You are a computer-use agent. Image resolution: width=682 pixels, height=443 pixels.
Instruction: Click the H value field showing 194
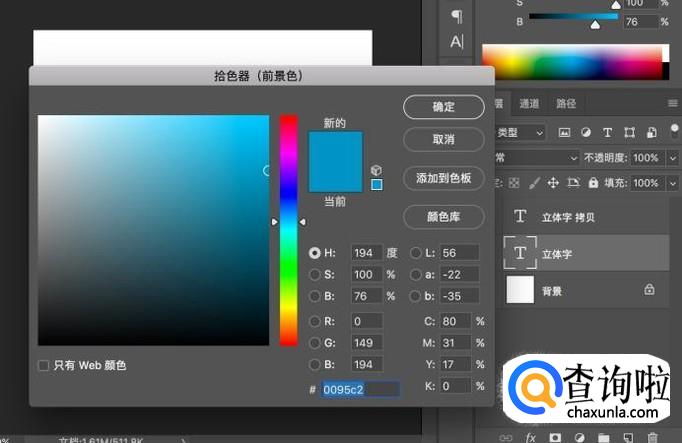coord(367,253)
